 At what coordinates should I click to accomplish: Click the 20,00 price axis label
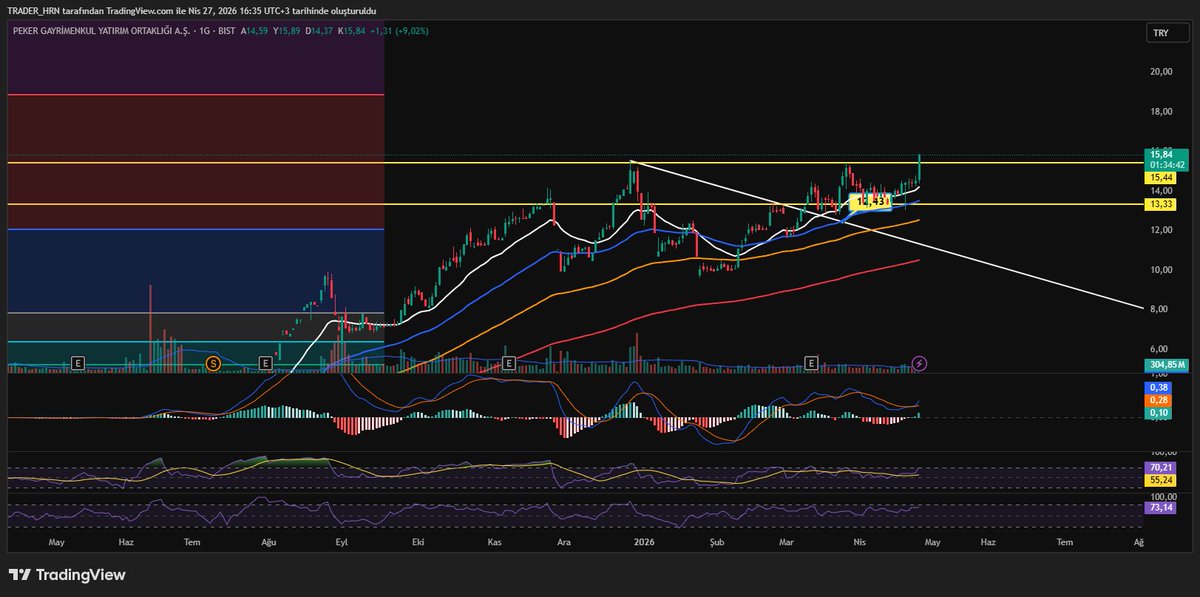pyautogui.click(x=1161, y=72)
